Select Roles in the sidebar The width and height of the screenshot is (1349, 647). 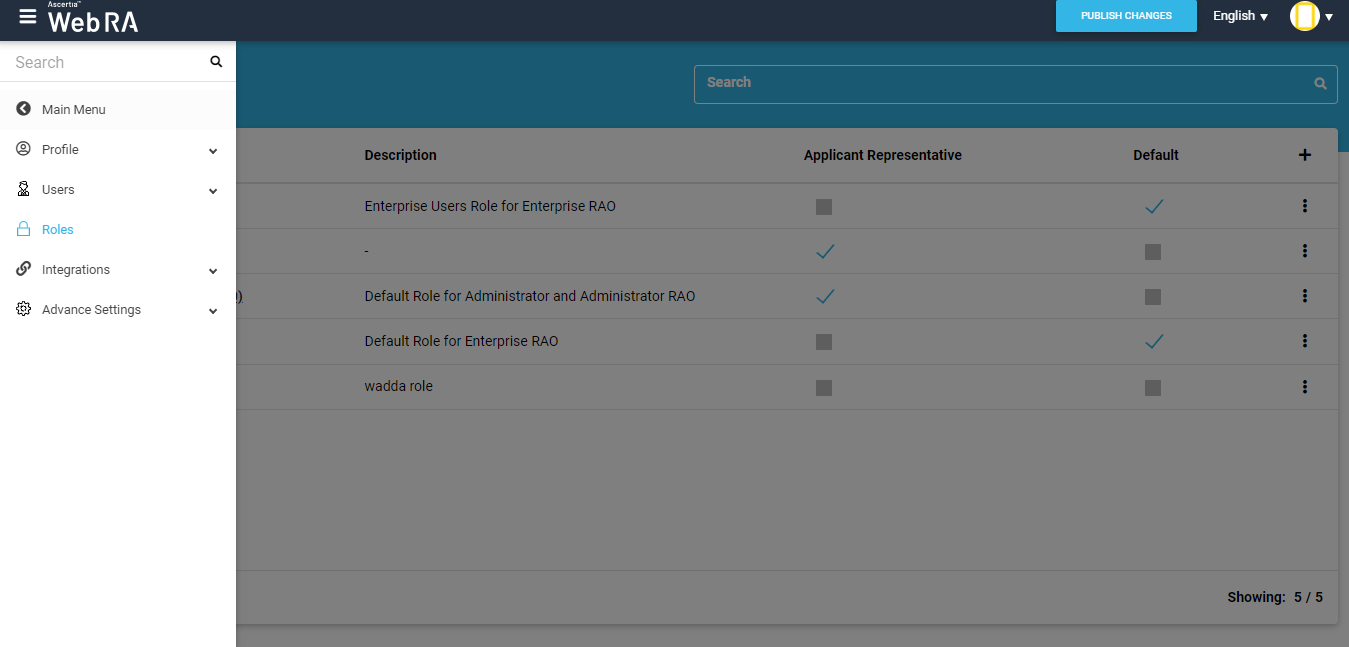tap(58, 230)
